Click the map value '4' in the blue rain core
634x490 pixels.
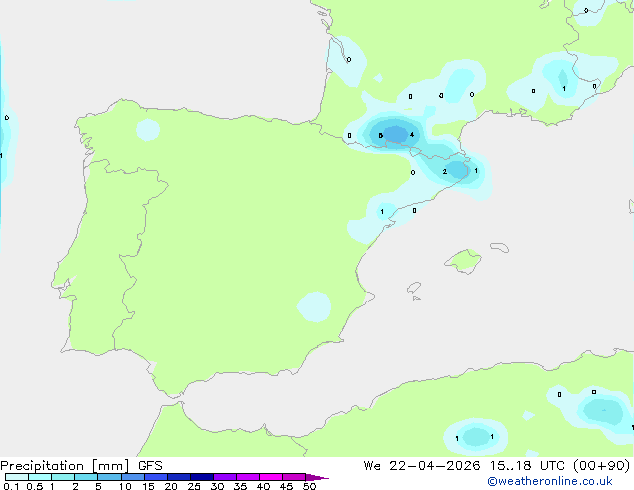pyautogui.click(x=412, y=135)
